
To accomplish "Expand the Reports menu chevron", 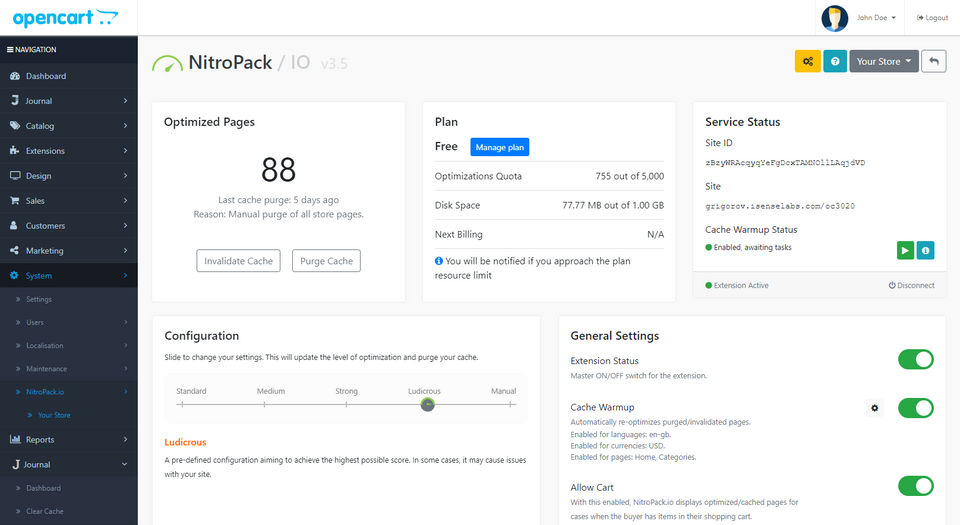I will [x=125, y=439].
